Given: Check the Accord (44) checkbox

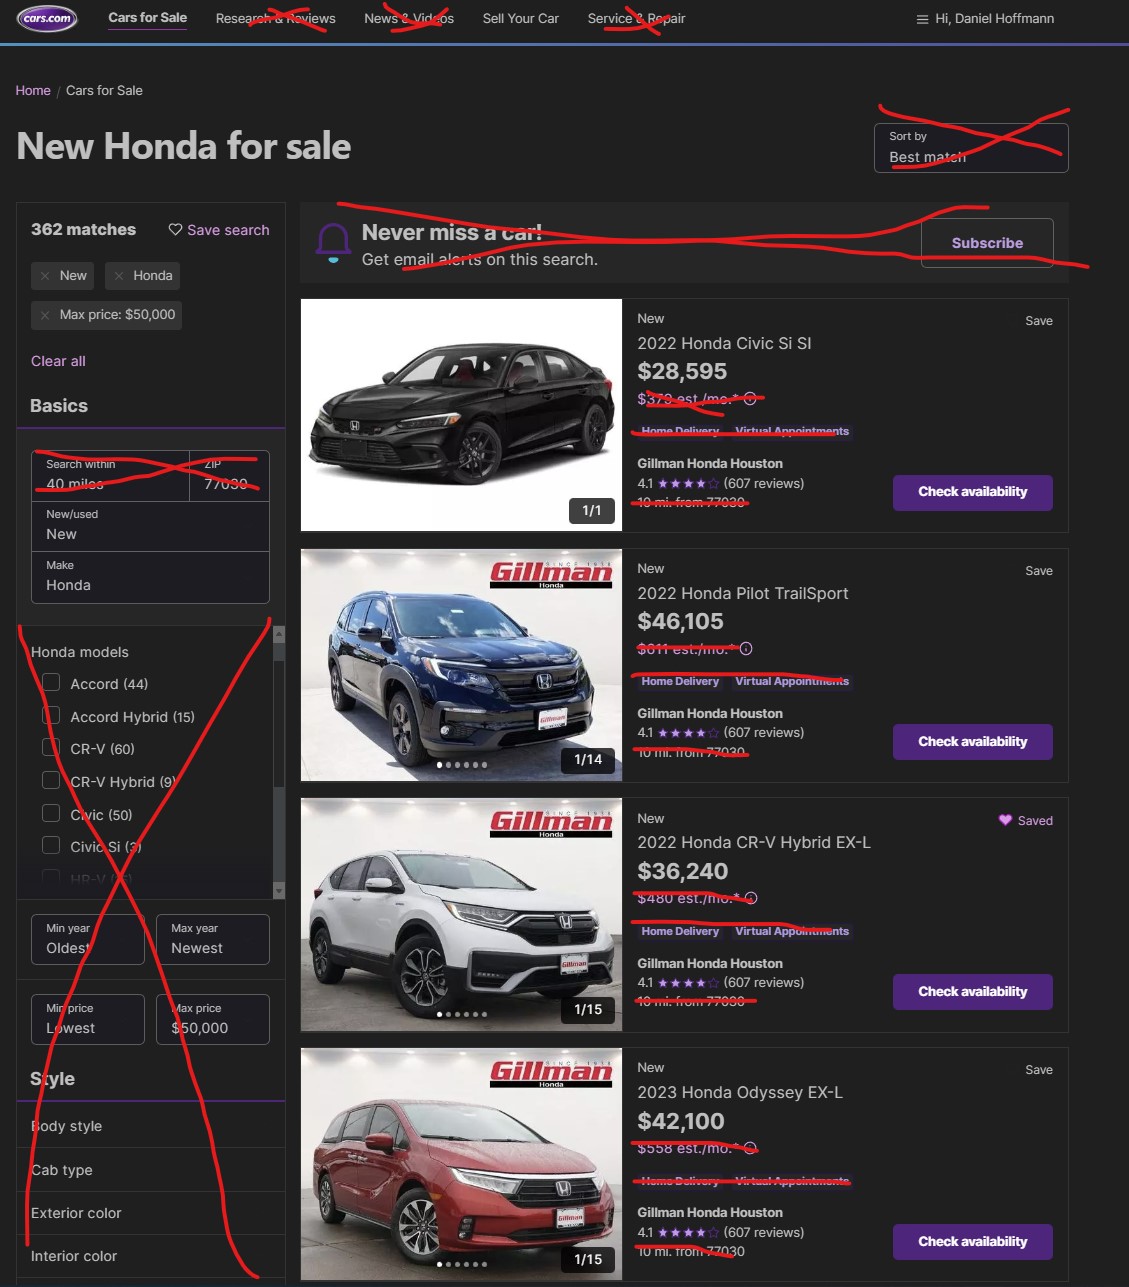Looking at the screenshot, I should [50, 682].
